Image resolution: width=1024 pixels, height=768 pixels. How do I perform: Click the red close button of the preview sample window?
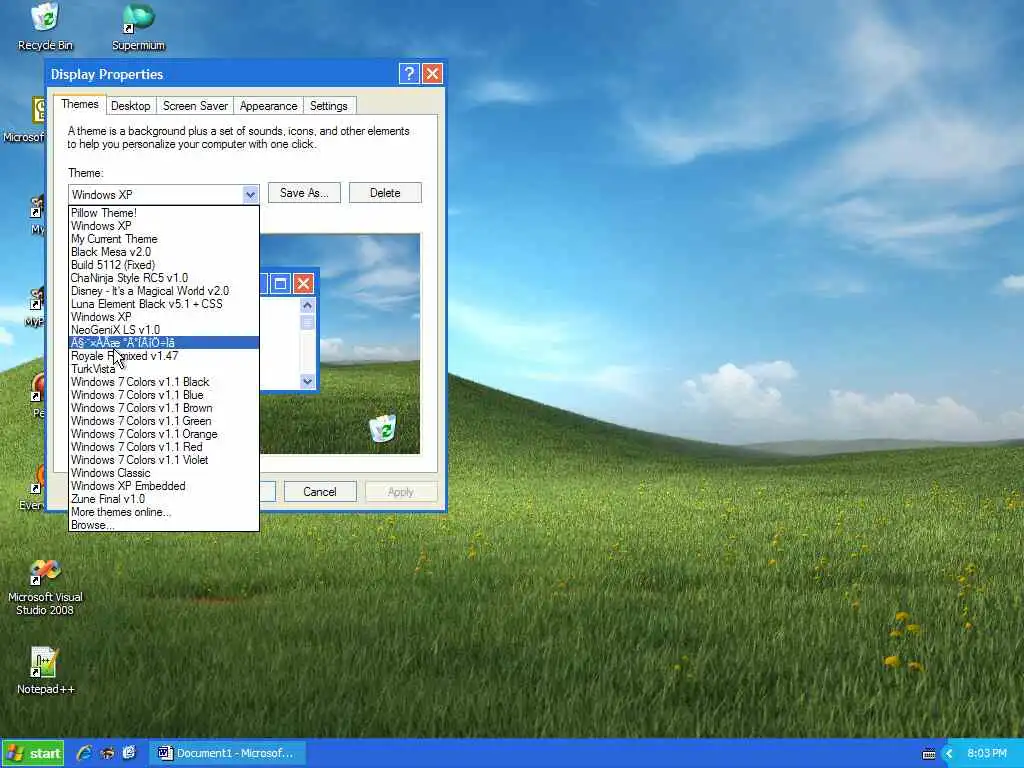pos(303,283)
